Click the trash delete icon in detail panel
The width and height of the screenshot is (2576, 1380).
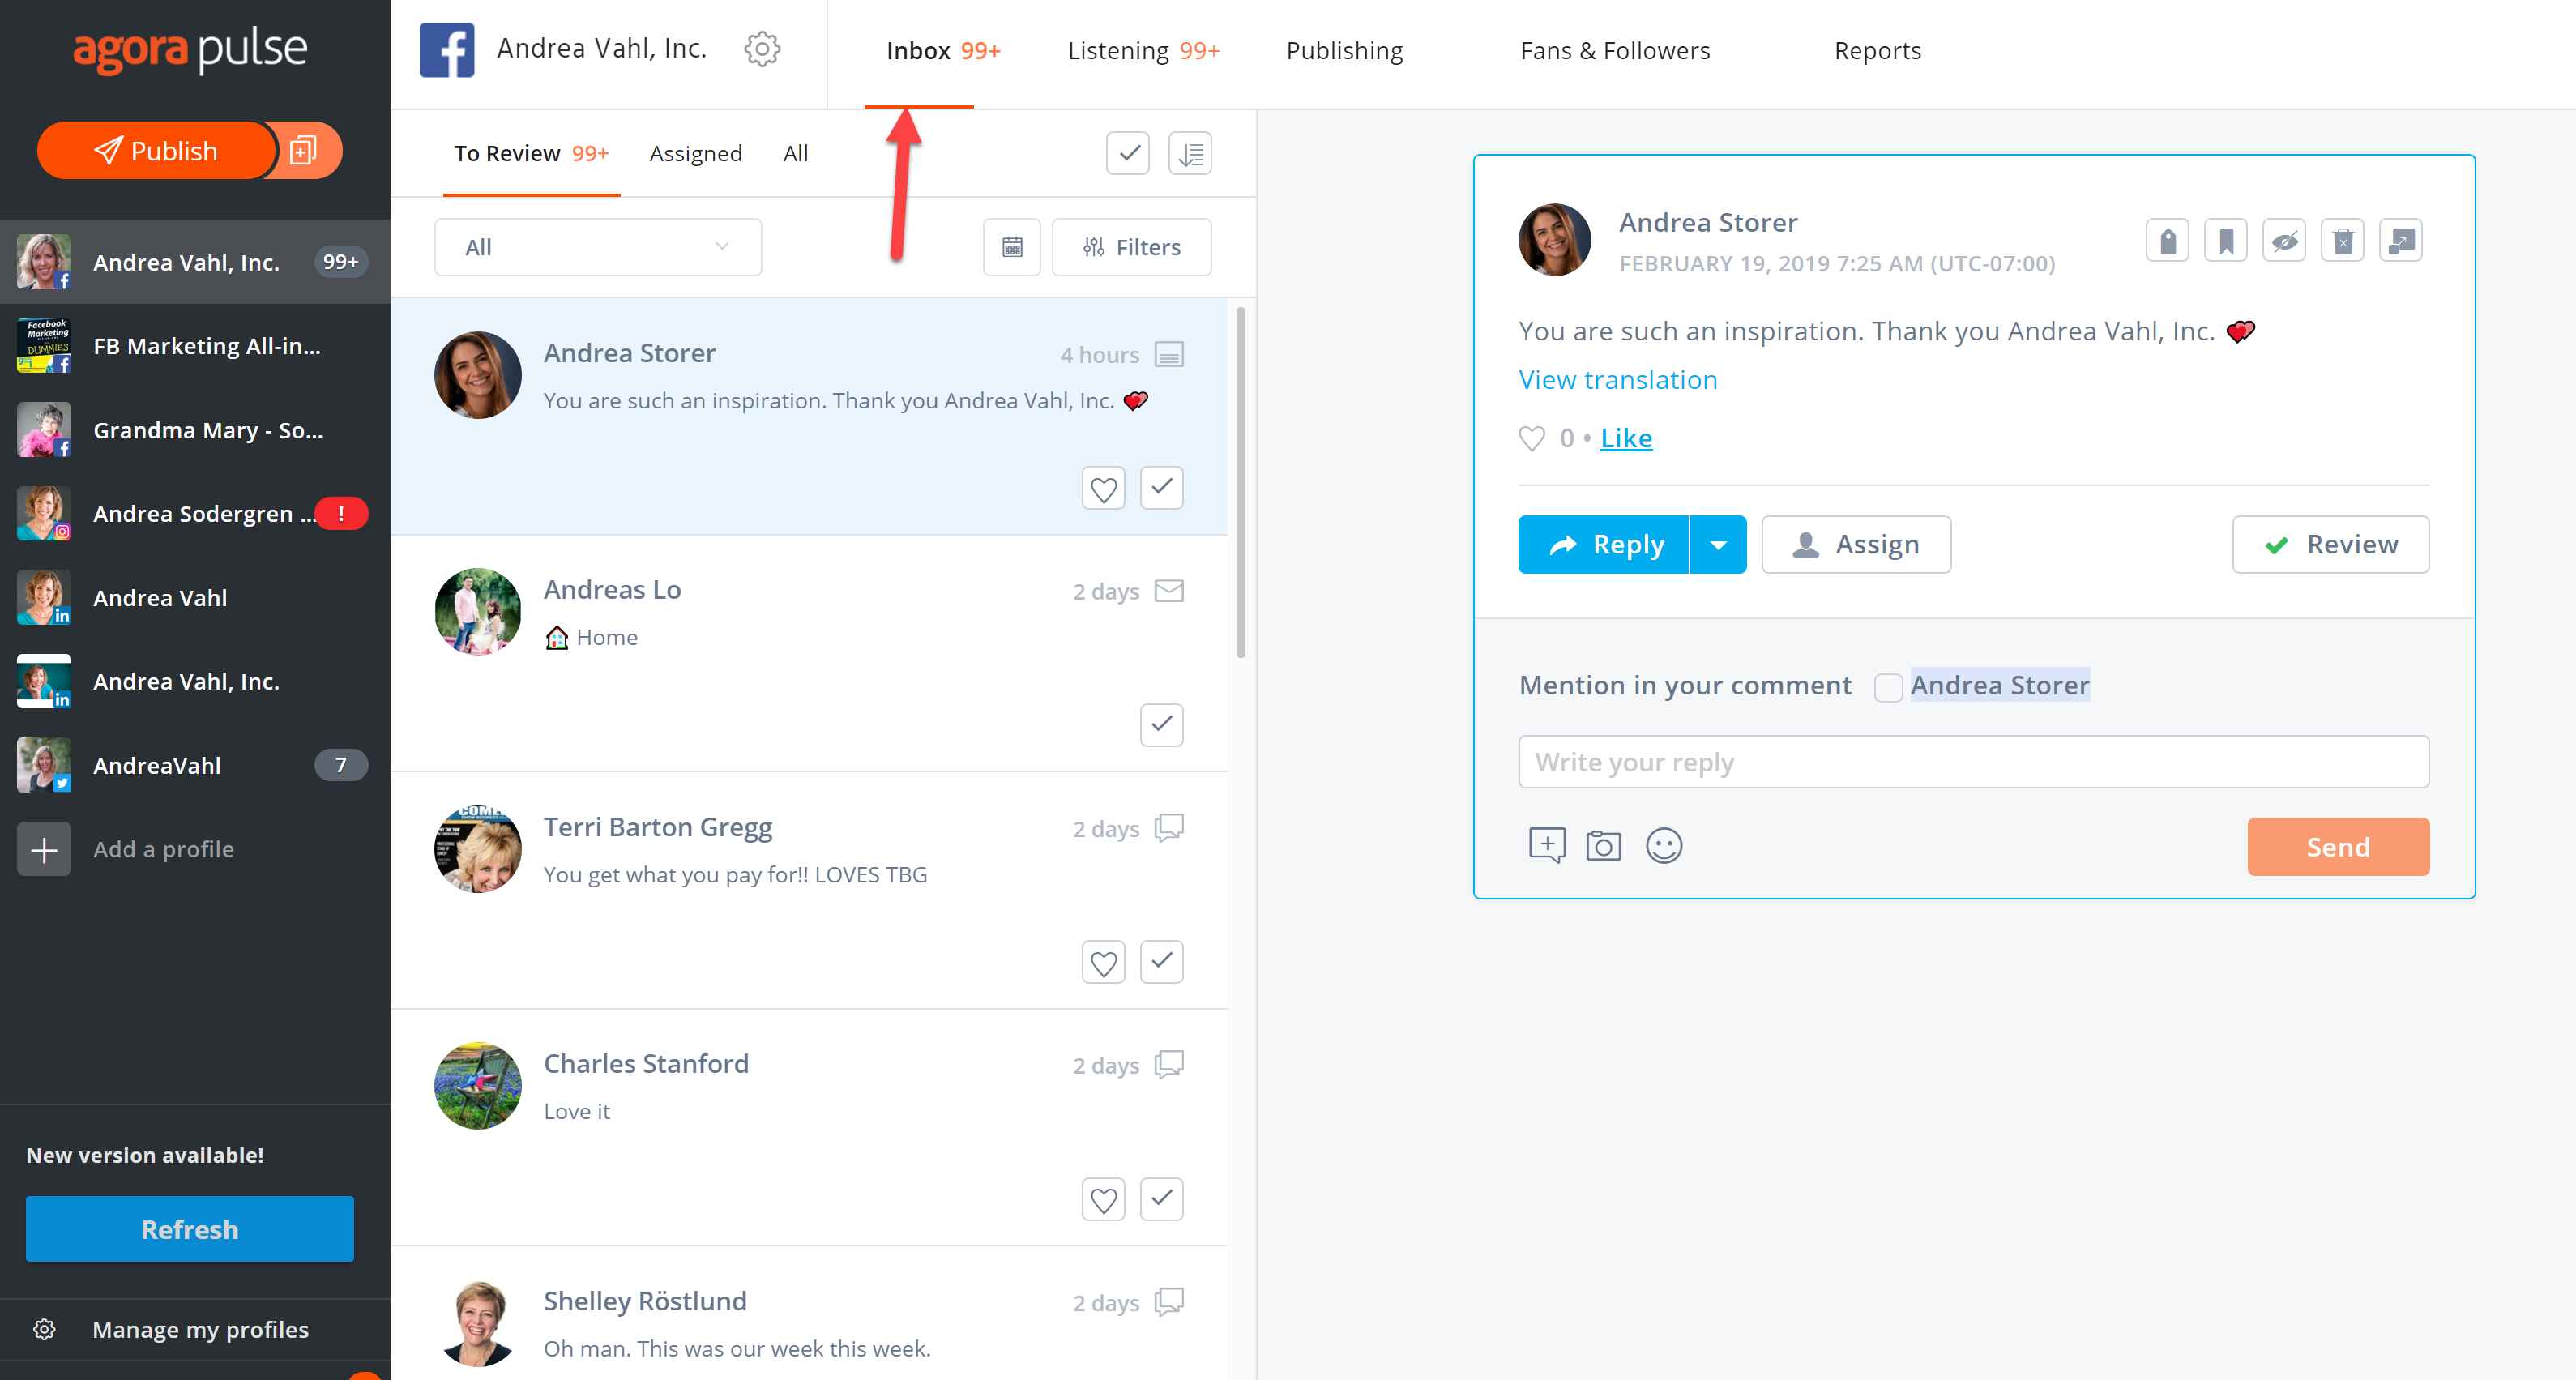[2343, 241]
